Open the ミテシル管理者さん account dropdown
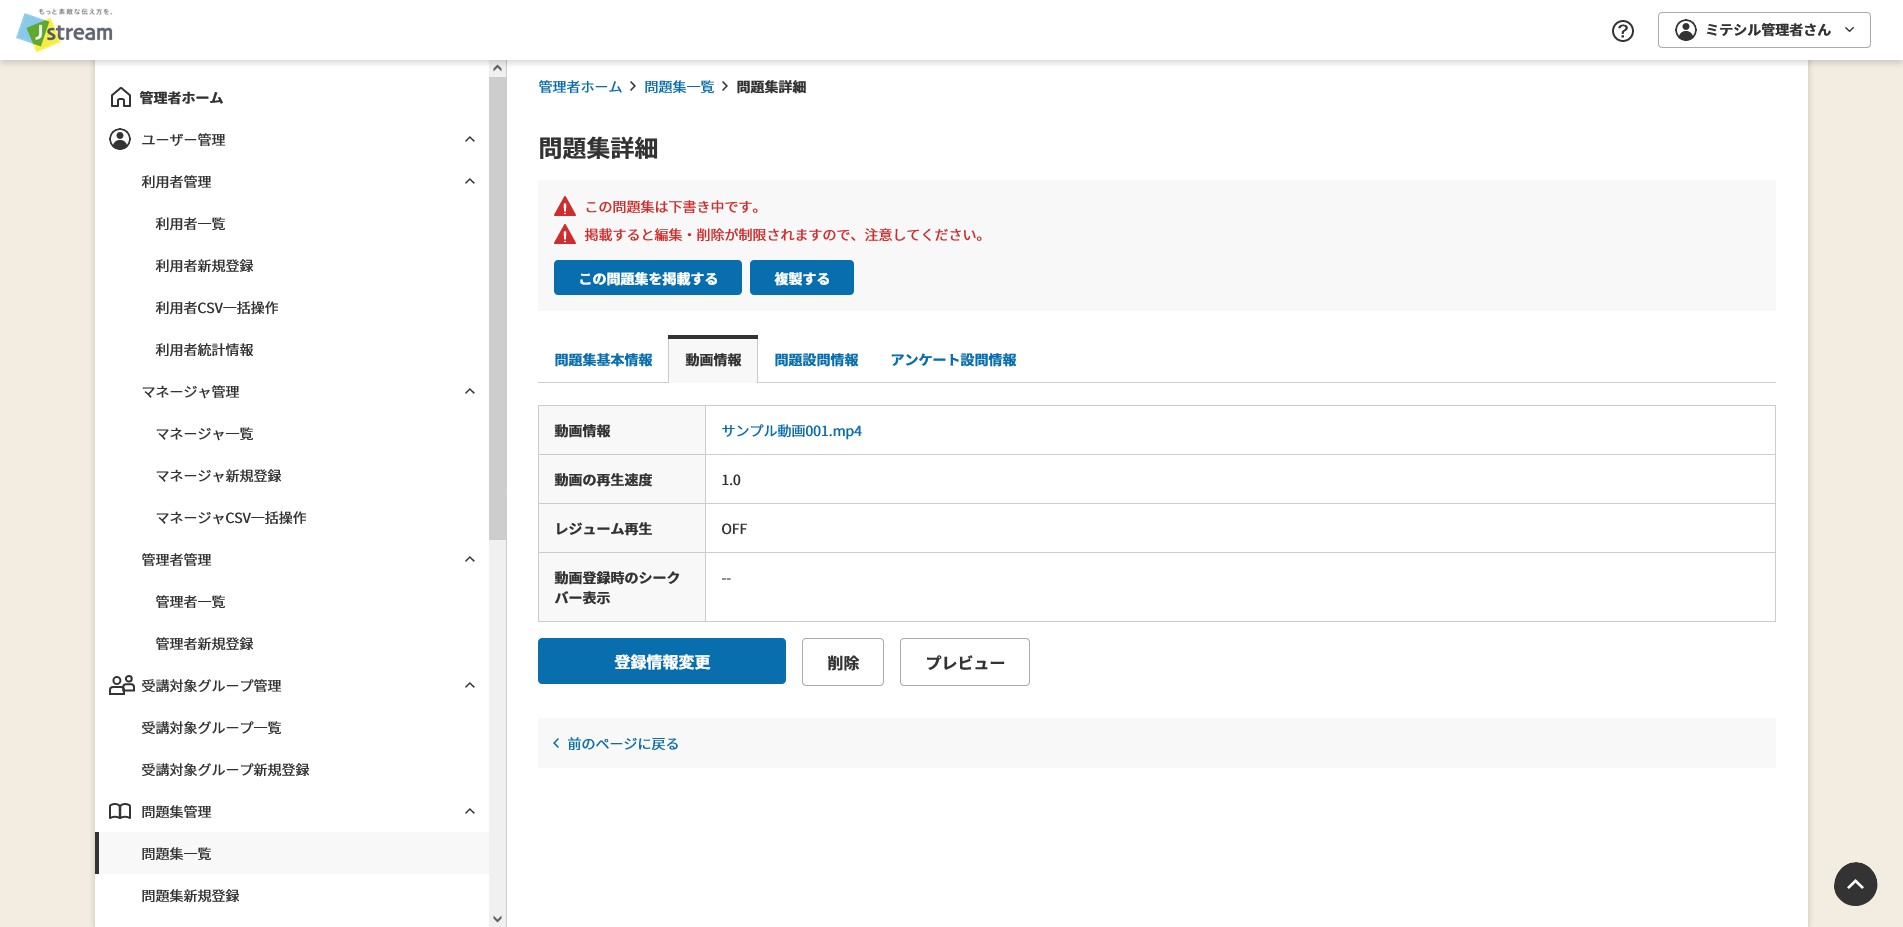 tap(1764, 30)
